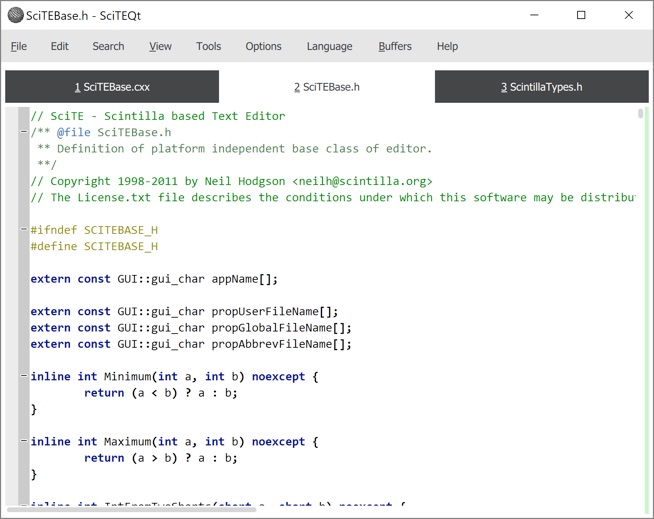Click the 'License.txt' word in comment

114,198
